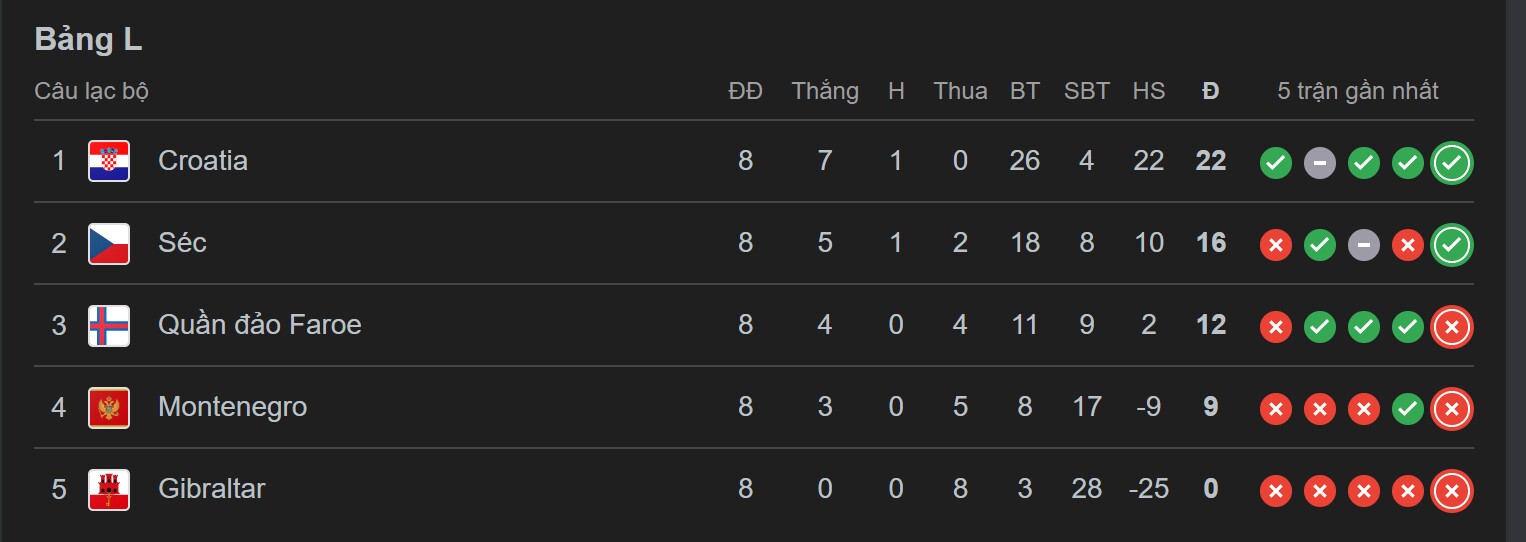Viewport: 1526px width, 542px height.
Task: Click Gibraltar's latest outlined loss icon
Action: (1452, 491)
